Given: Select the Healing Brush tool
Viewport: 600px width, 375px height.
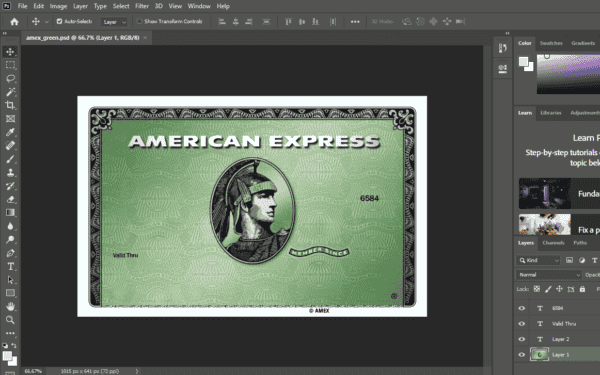Looking at the screenshot, I should 10,145.
